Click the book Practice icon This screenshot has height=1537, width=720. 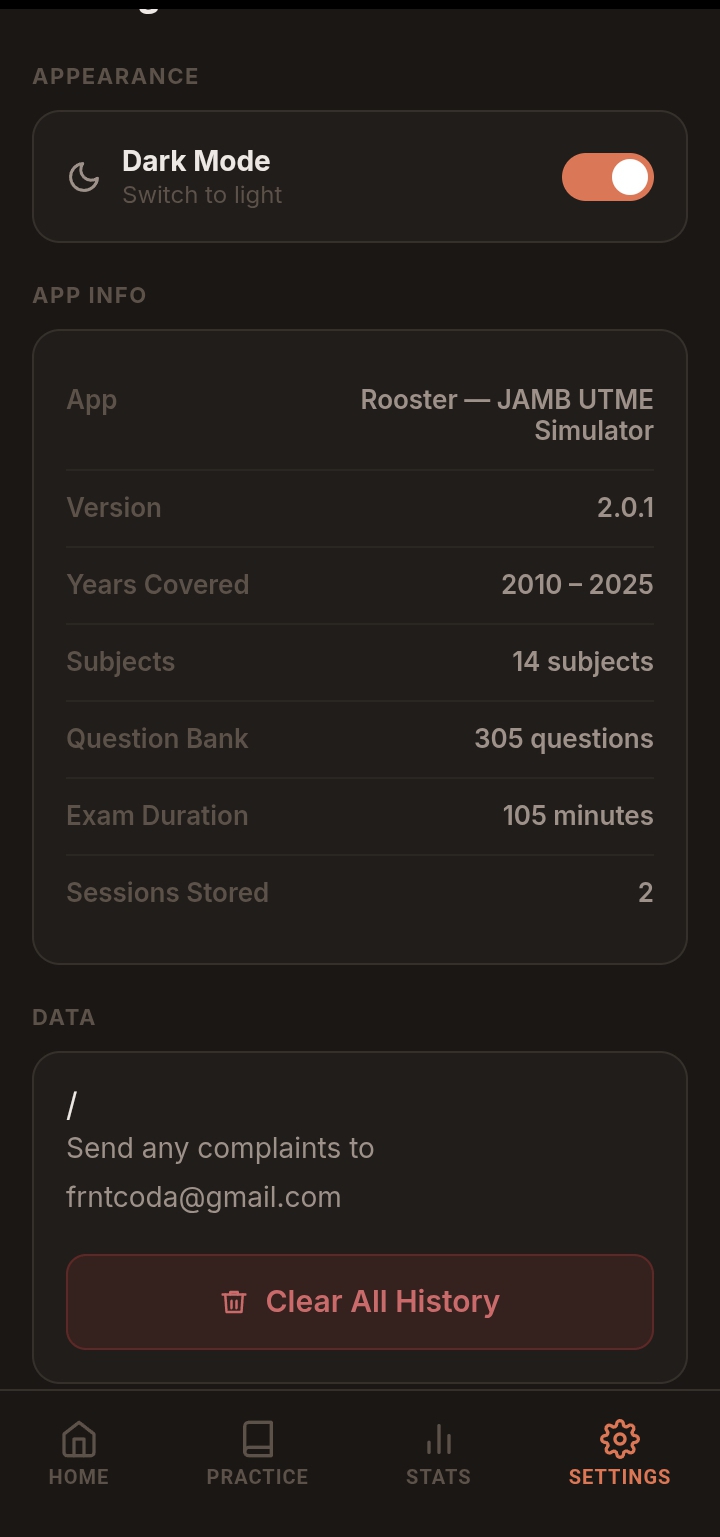257,1440
